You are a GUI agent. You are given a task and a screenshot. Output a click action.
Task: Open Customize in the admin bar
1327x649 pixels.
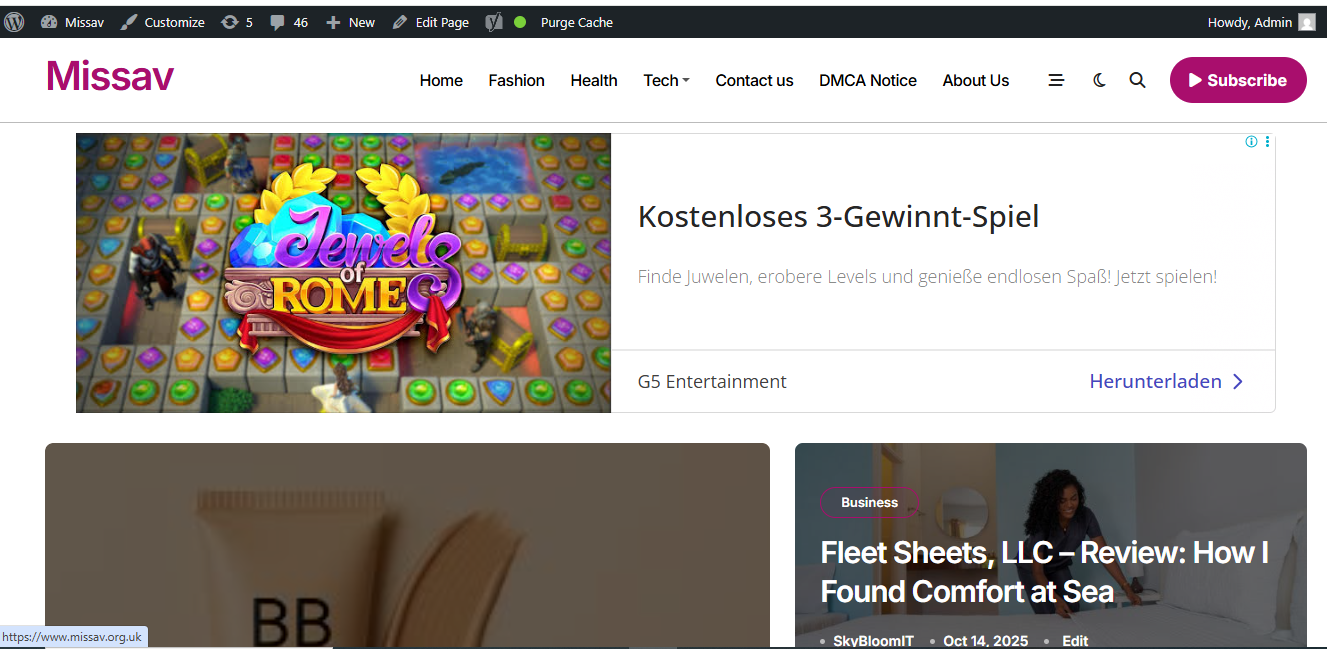(x=163, y=22)
